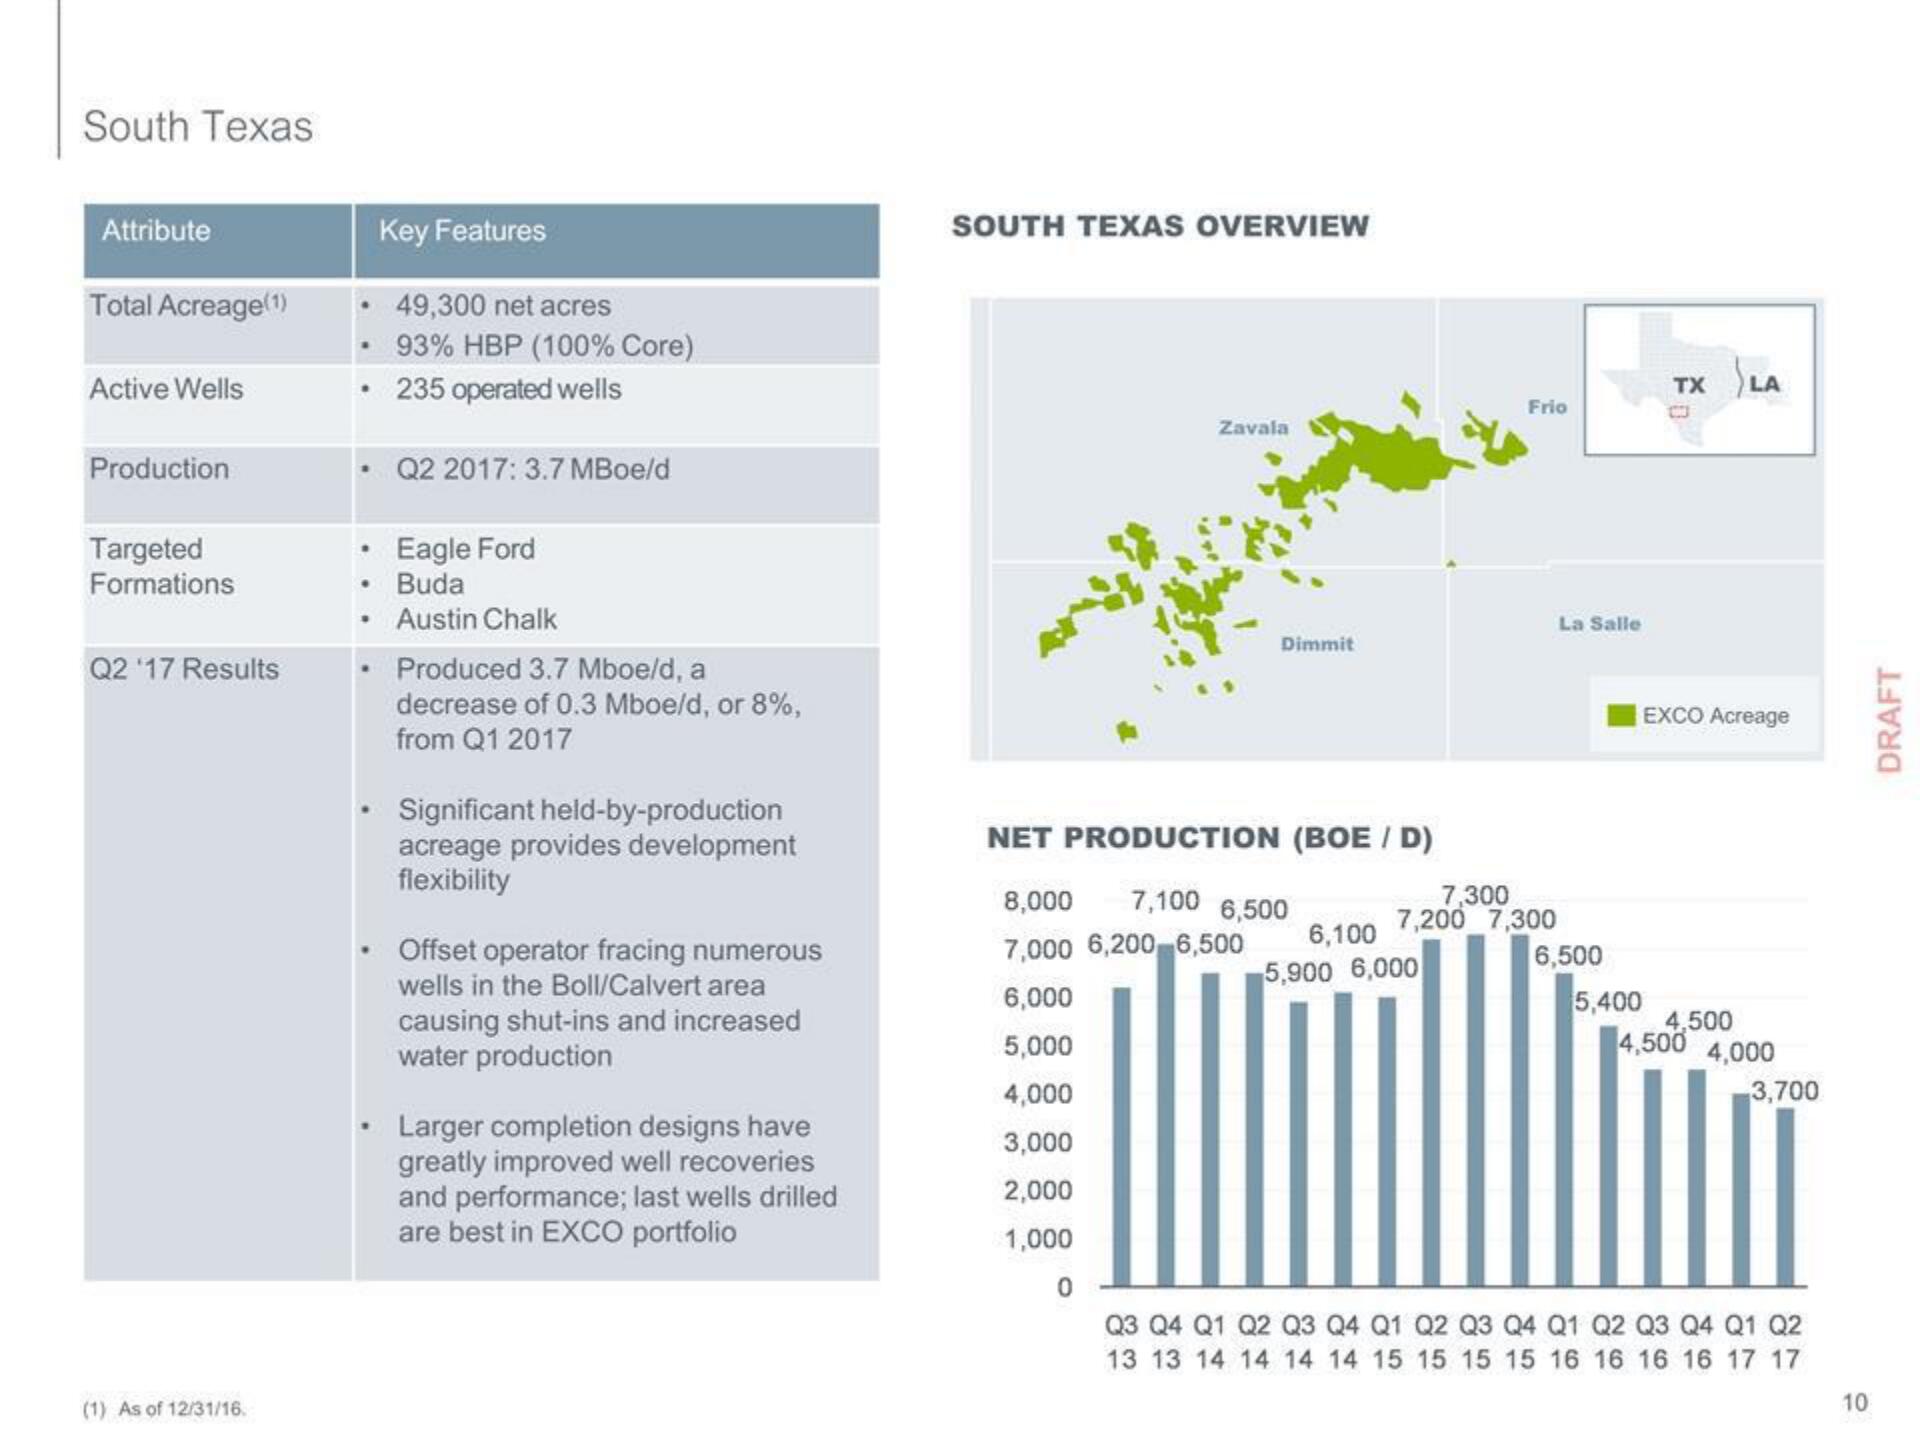This screenshot has width=1920, height=1439.
Task: Select the 'Attribute' table header
Action: (156, 231)
